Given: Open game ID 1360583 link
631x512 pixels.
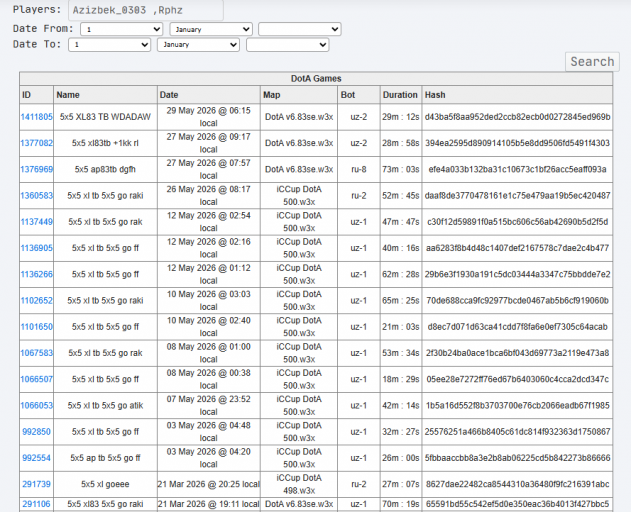Looking at the screenshot, I should tap(37, 196).
